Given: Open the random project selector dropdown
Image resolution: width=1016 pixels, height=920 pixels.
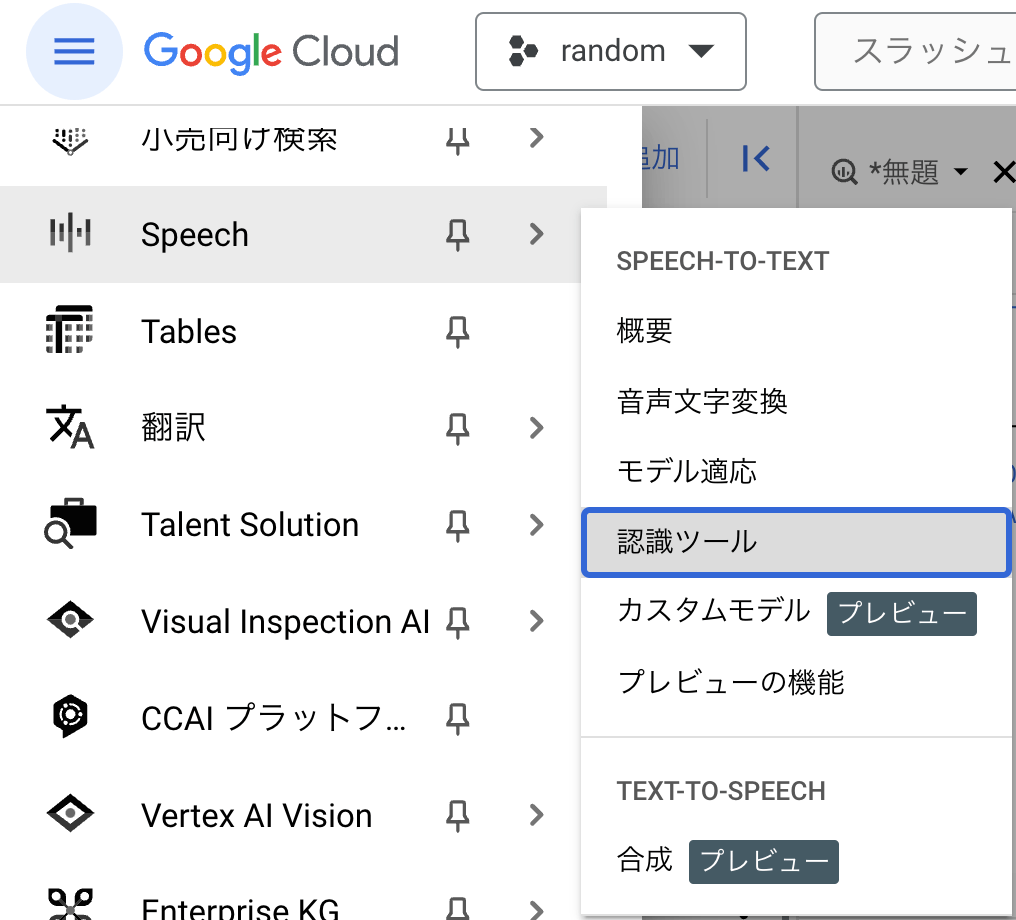Looking at the screenshot, I should click(x=610, y=51).
